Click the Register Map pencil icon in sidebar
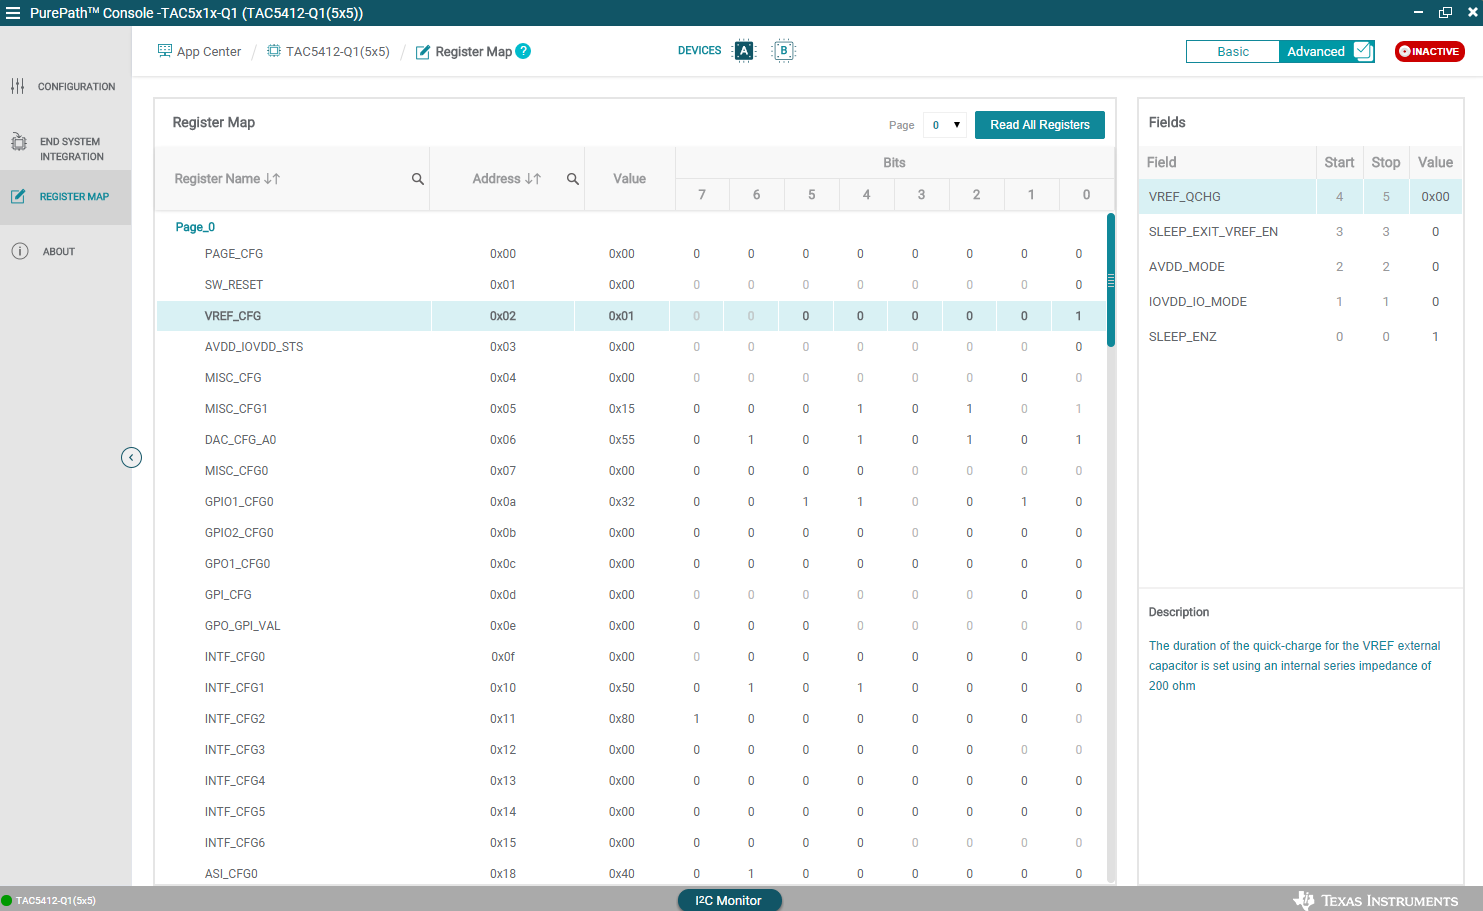The image size is (1483, 911). 18,197
